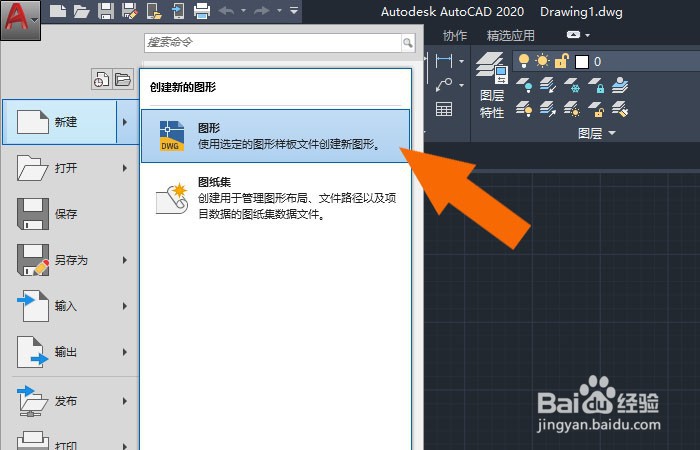Open the layer 0 dropdown list
Screen dimensions: 700x450
tap(607, 61)
